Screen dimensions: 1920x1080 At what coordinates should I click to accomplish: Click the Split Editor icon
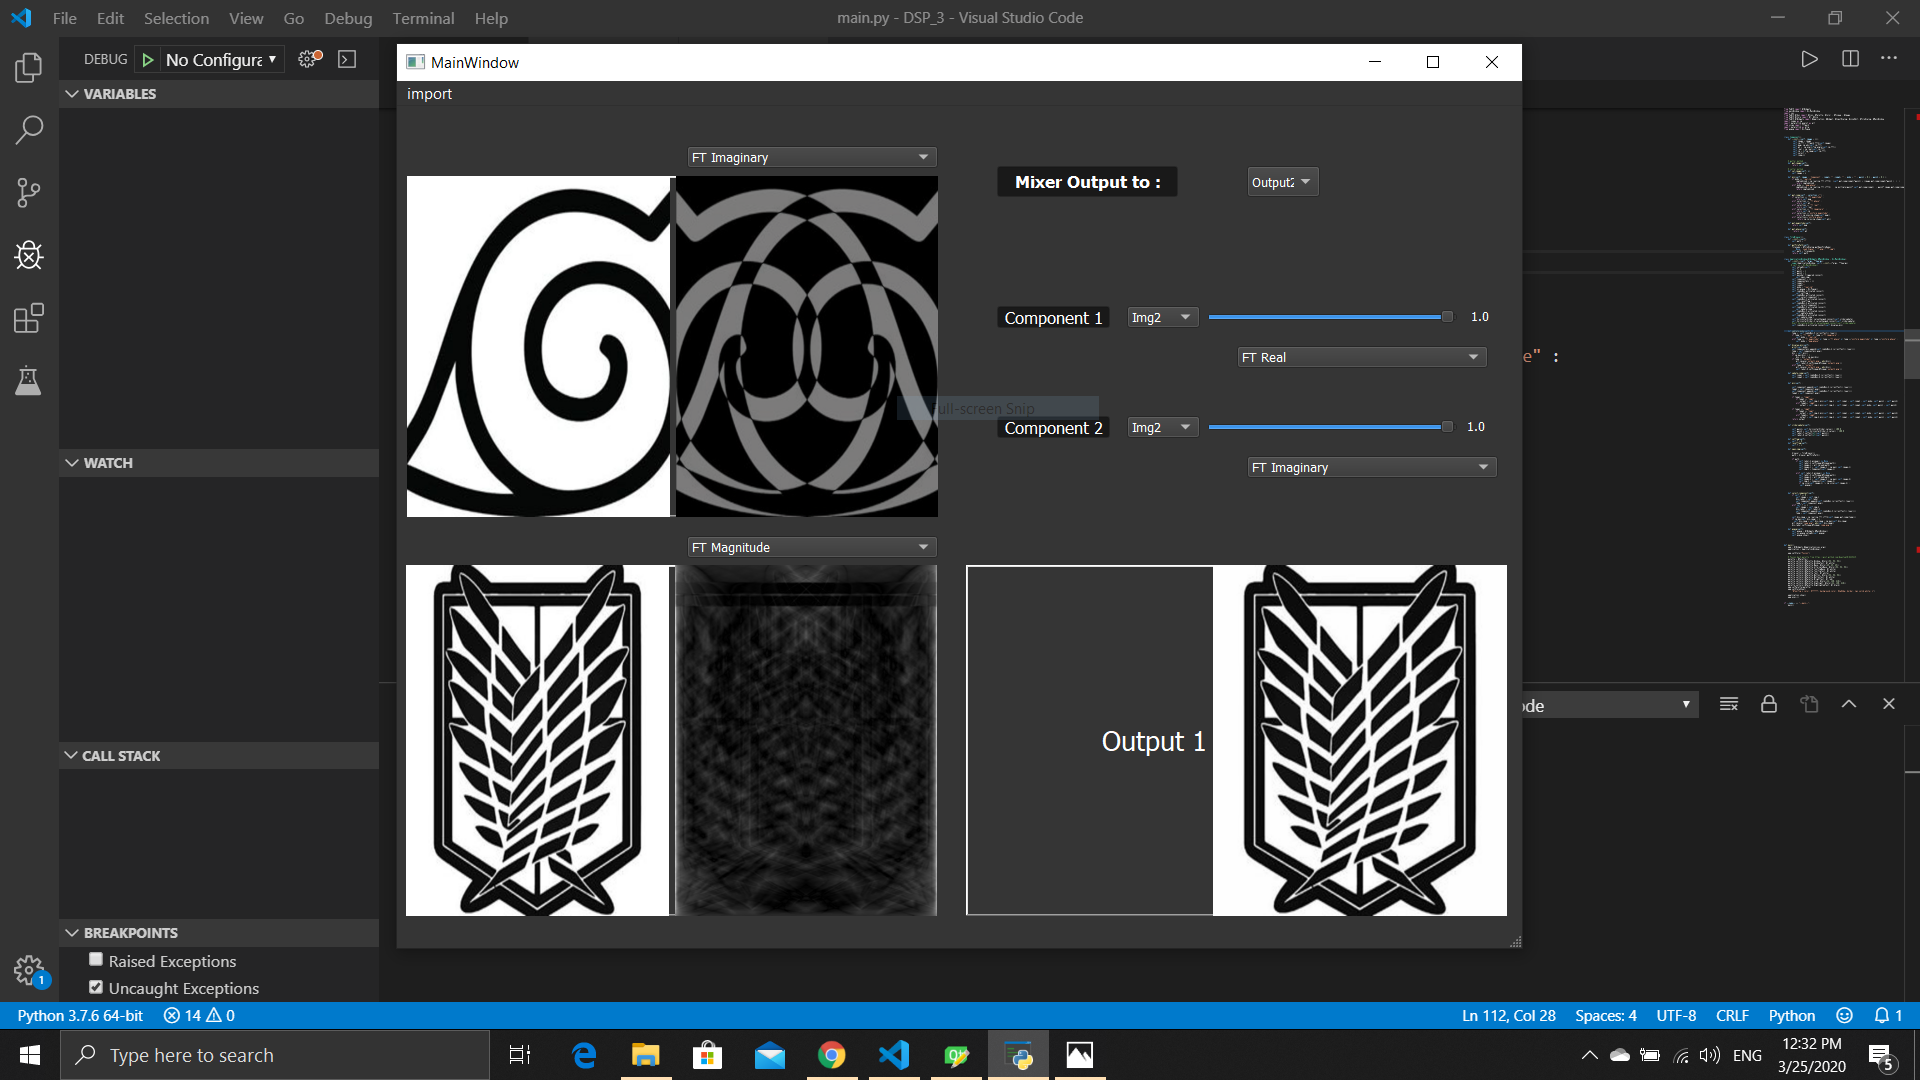click(1850, 59)
